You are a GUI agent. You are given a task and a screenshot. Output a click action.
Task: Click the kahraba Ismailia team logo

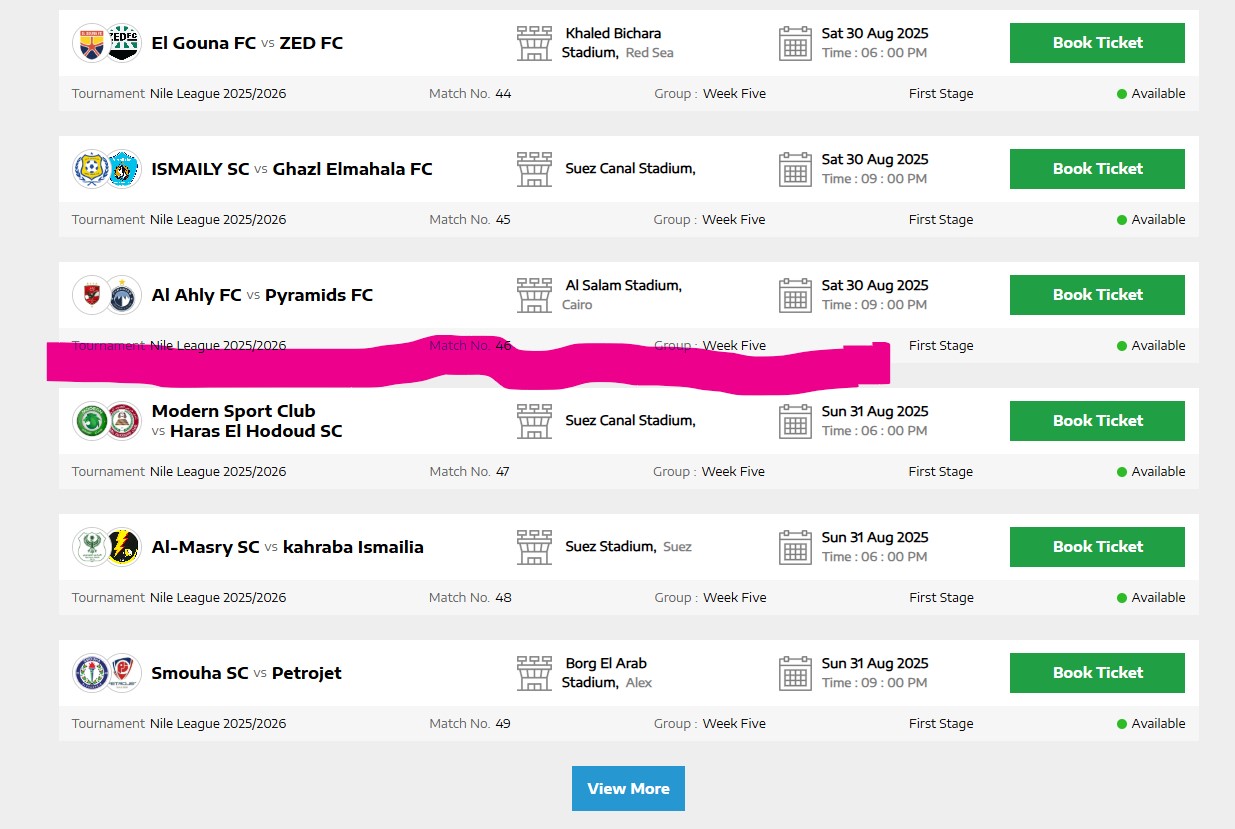pyautogui.click(x=123, y=547)
